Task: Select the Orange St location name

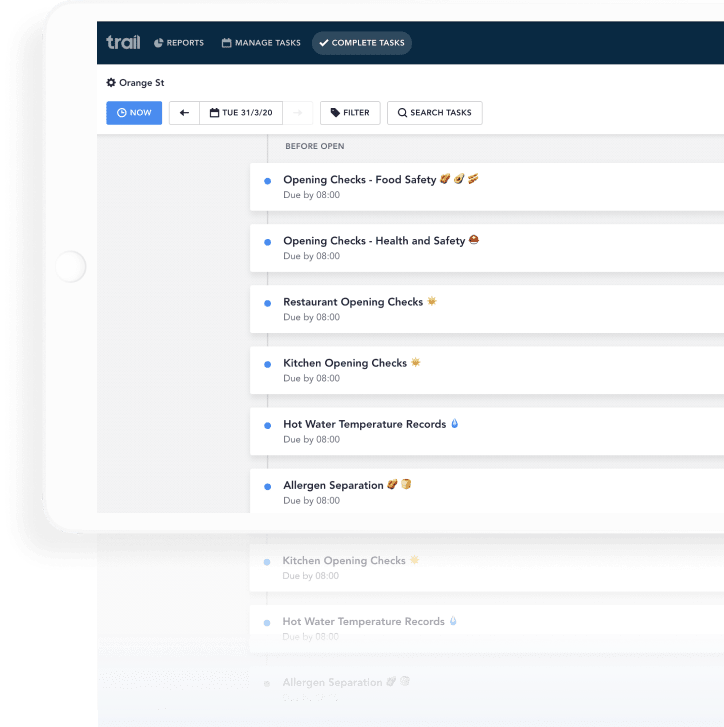Action: pyautogui.click(x=141, y=83)
